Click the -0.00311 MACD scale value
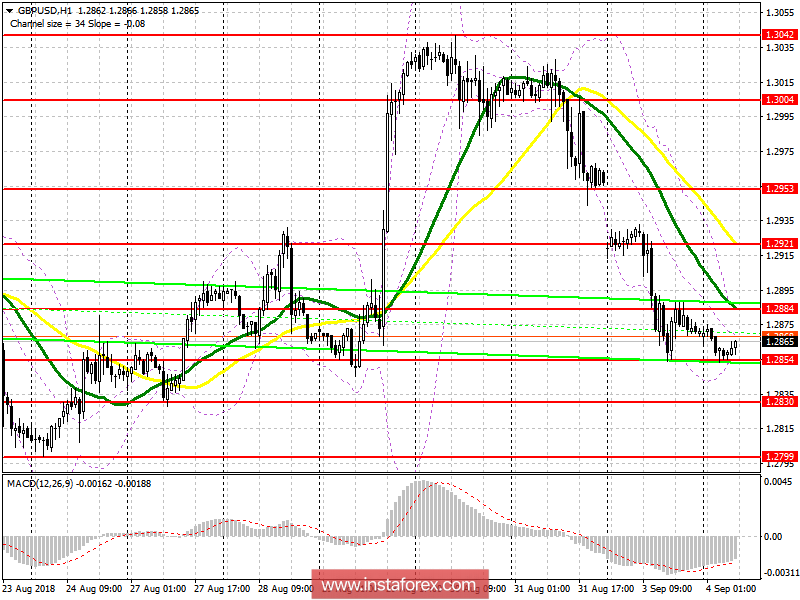 pyautogui.click(x=781, y=573)
